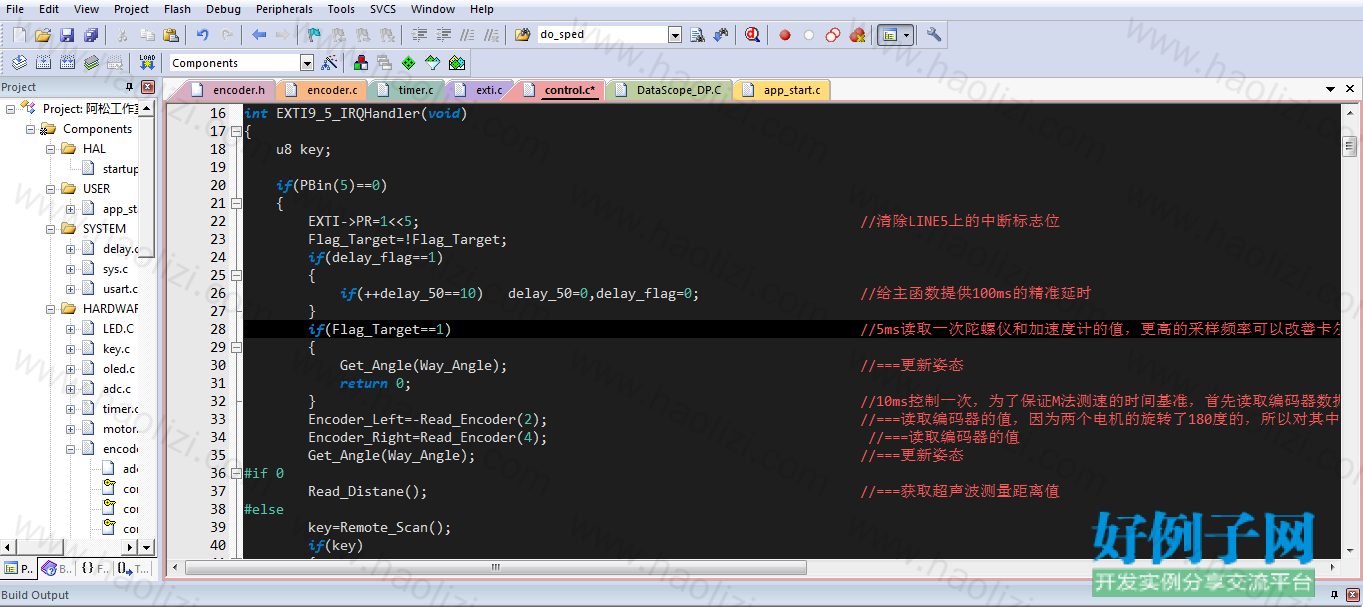Collapse the #if block at line 36

point(236,473)
